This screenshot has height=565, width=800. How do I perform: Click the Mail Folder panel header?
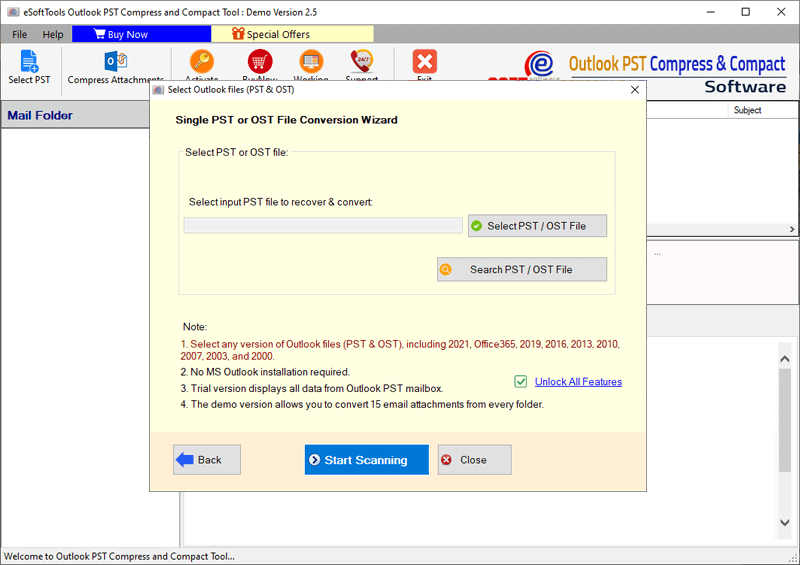pos(76,115)
